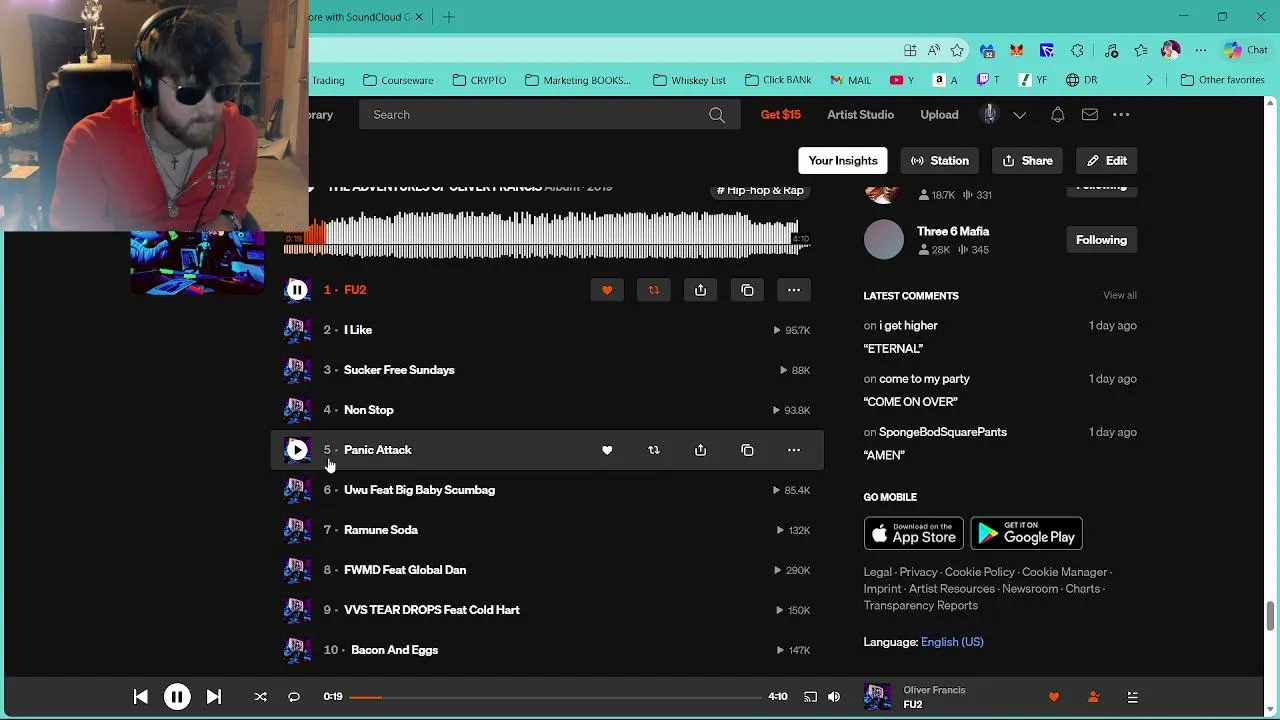Toggle repeat in the player bar
Image resolution: width=1280 pixels, height=720 pixels.
click(x=294, y=697)
